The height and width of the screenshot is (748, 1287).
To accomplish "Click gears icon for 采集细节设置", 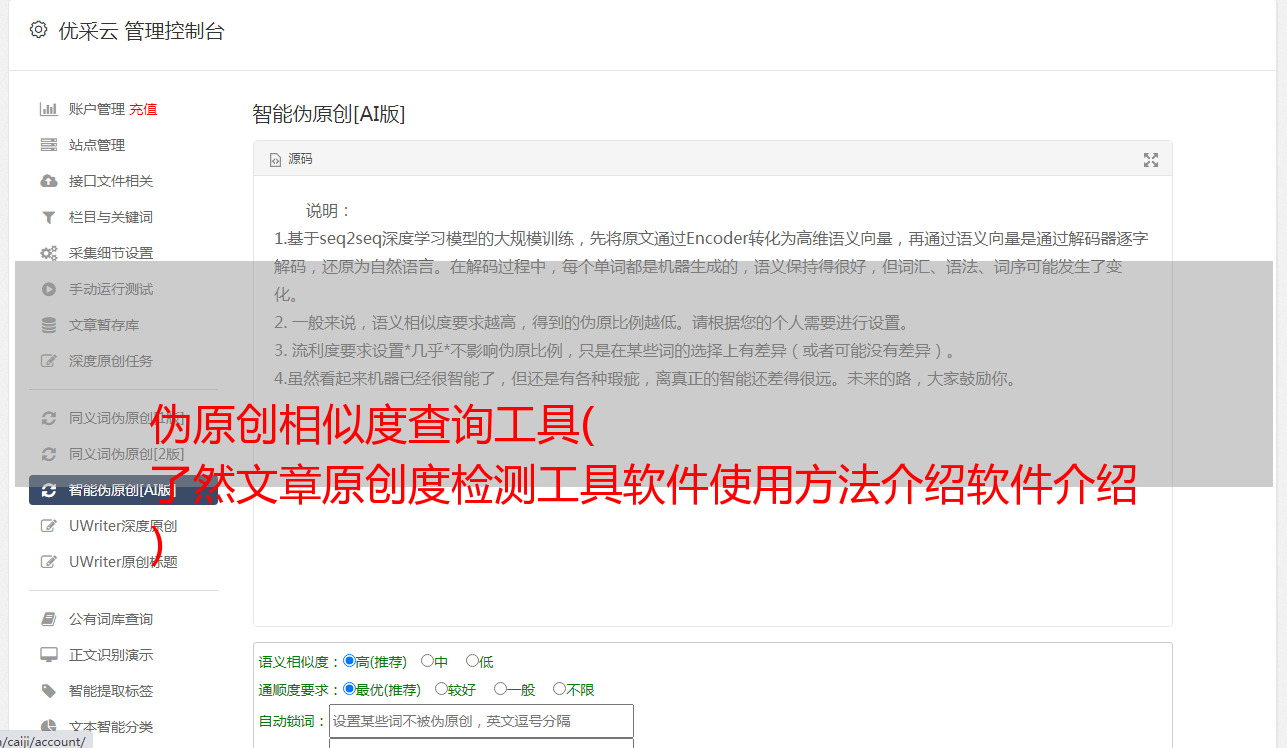I will click(x=48, y=253).
